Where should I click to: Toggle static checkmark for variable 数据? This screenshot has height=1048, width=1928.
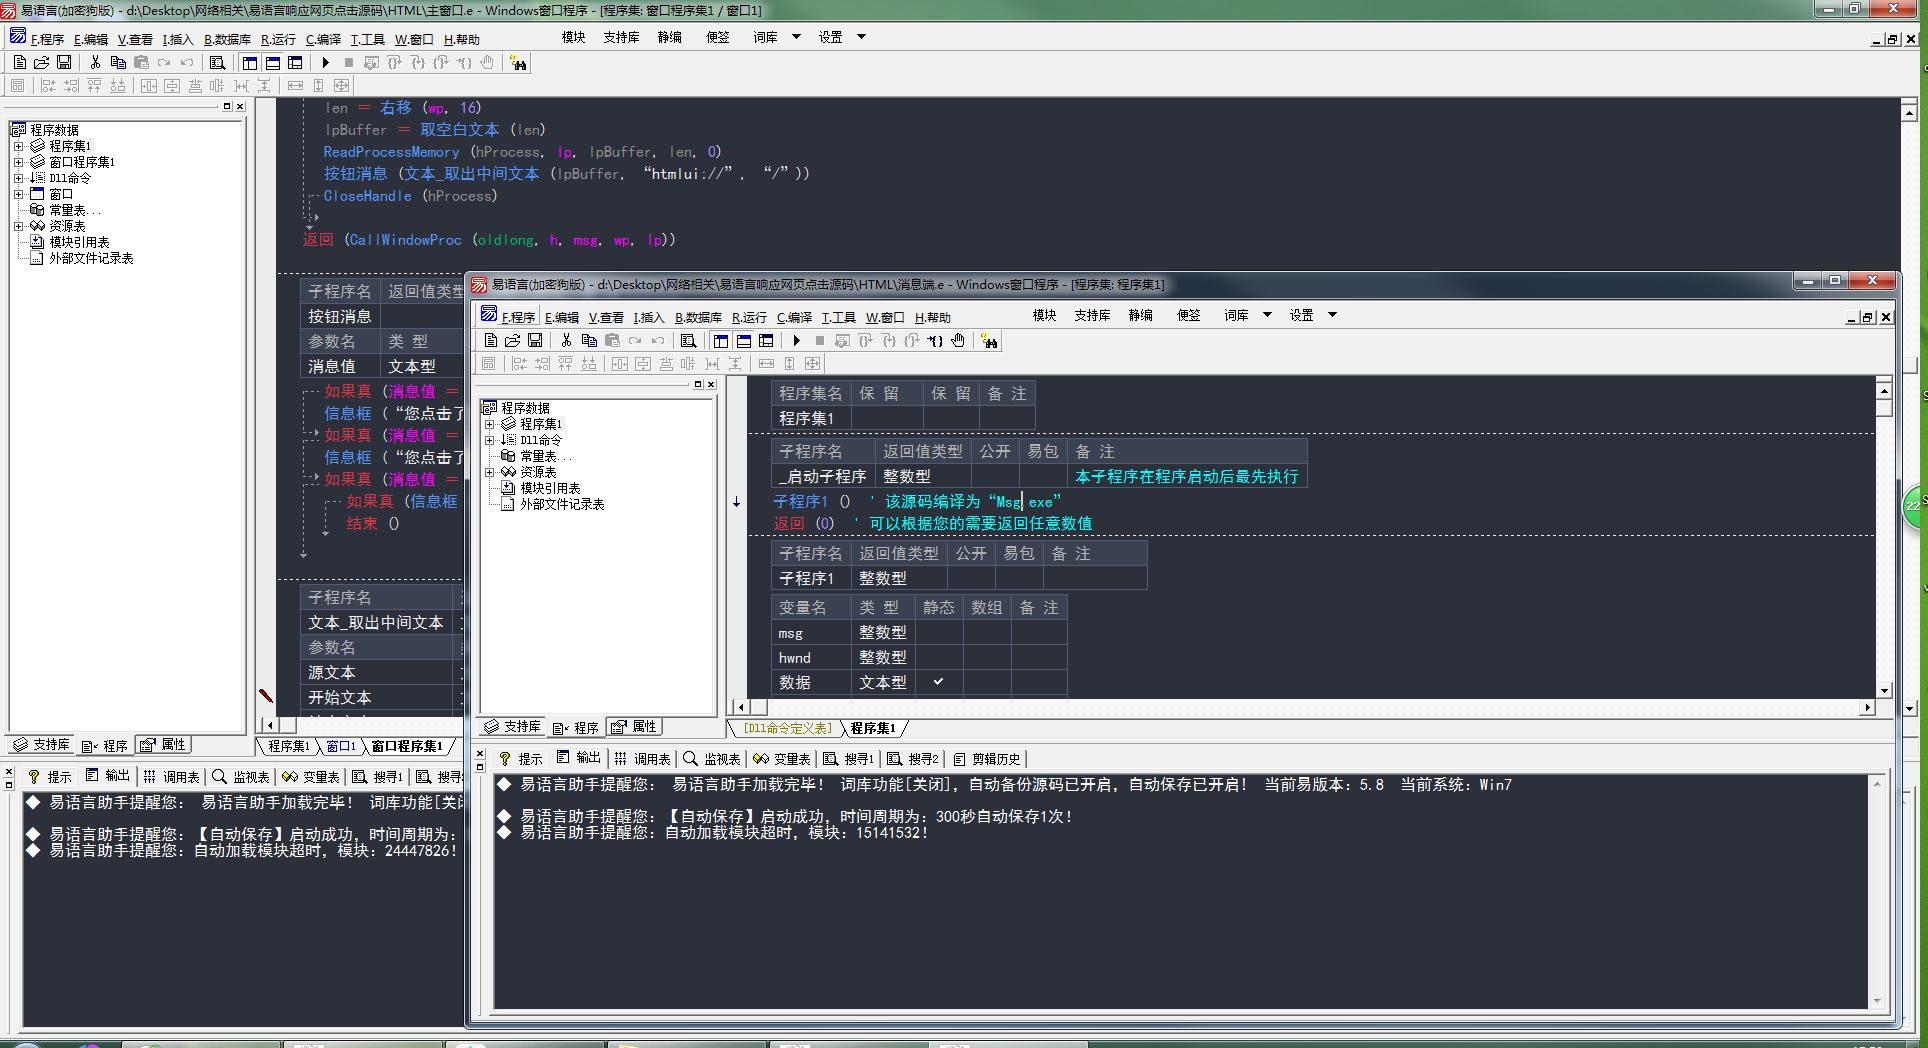938,682
